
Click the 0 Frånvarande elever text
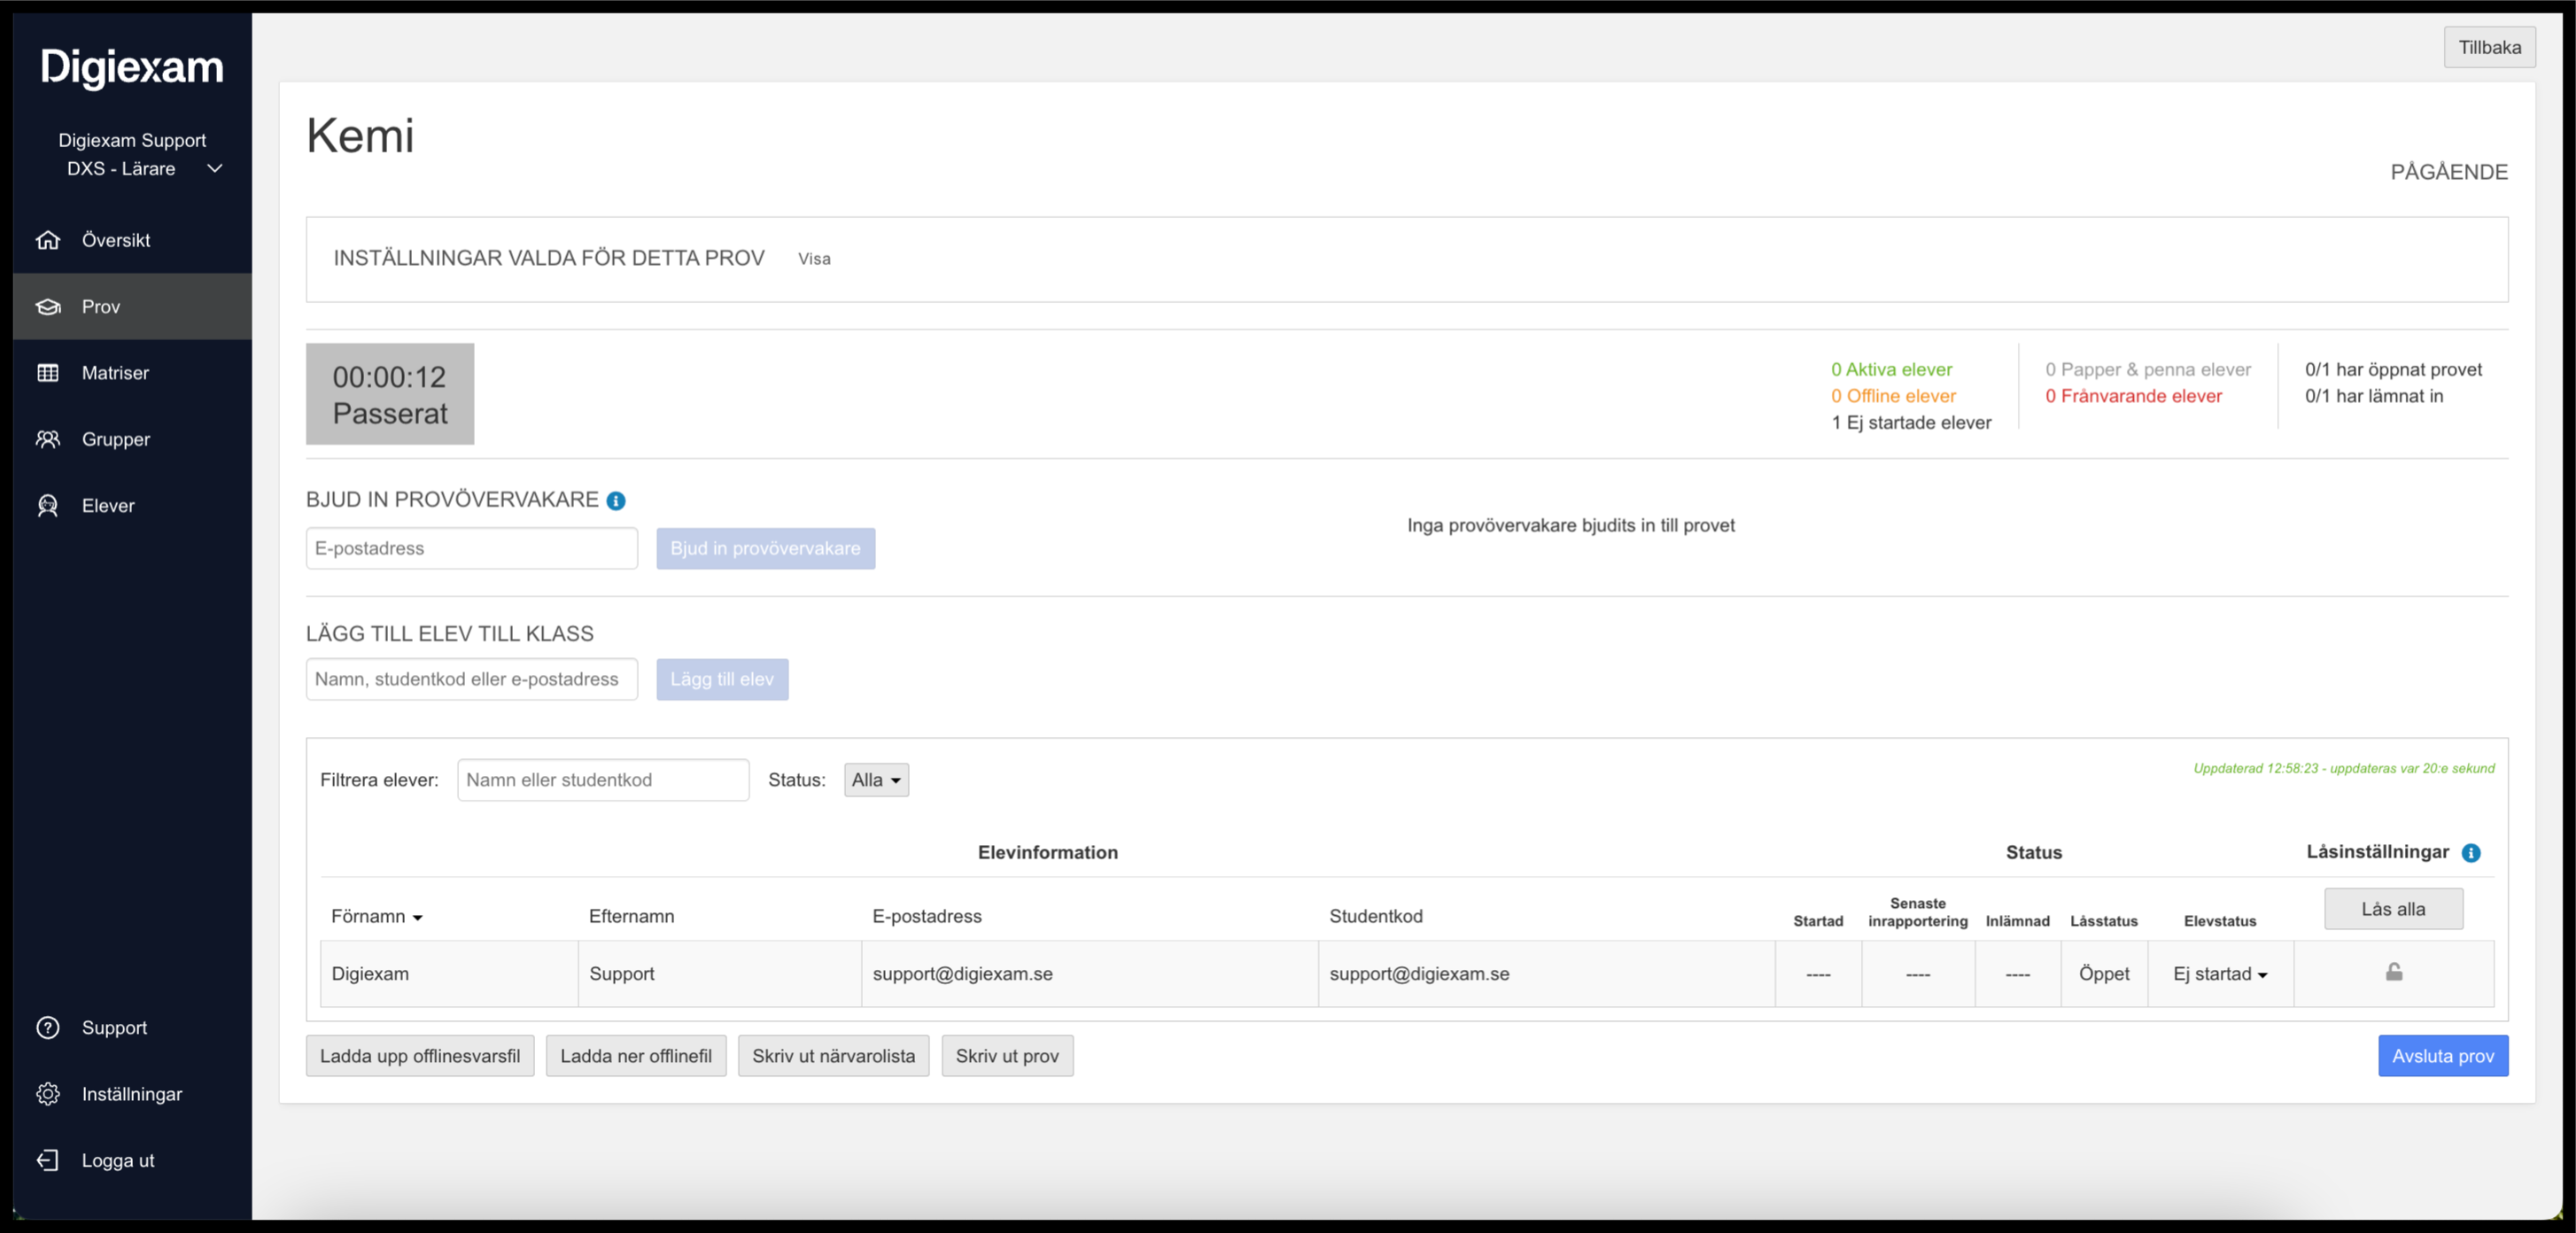tap(2133, 396)
